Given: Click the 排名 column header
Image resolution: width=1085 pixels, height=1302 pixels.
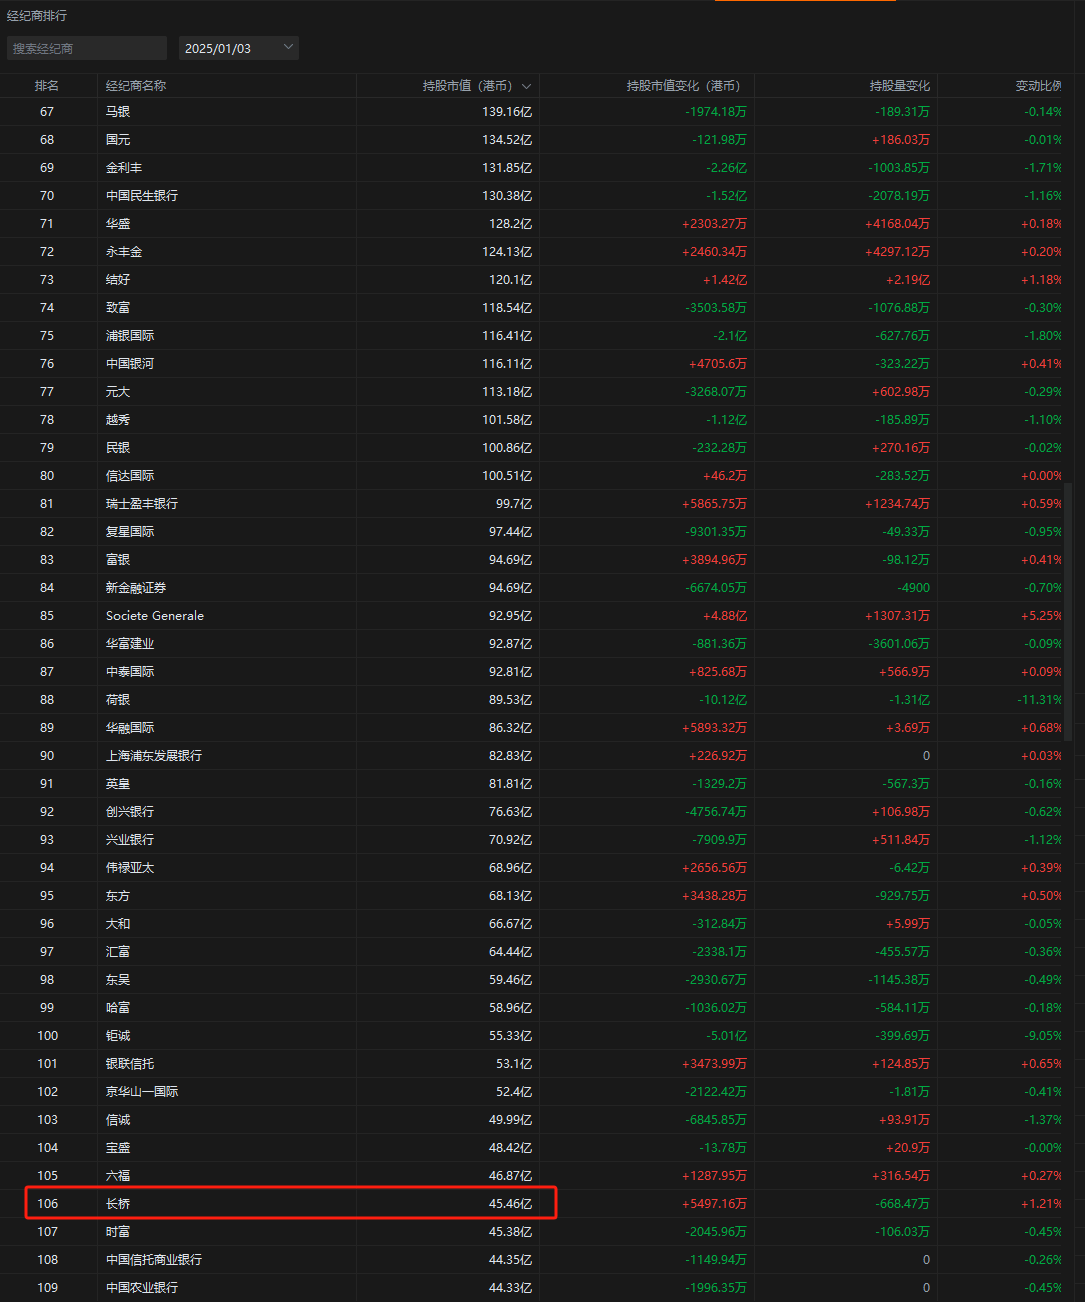Looking at the screenshot, I should (47, 86).
